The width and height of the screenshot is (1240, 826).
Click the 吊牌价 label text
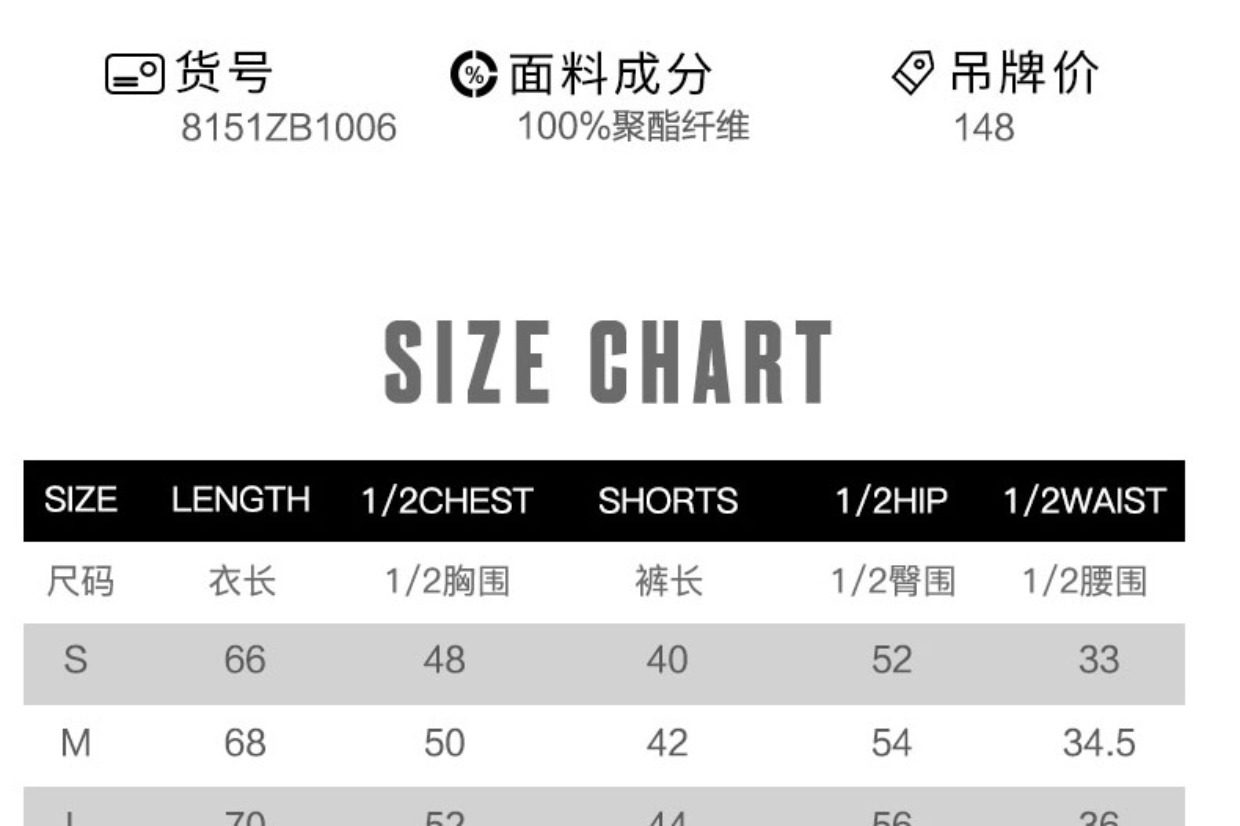click(x=1023, y=74)
